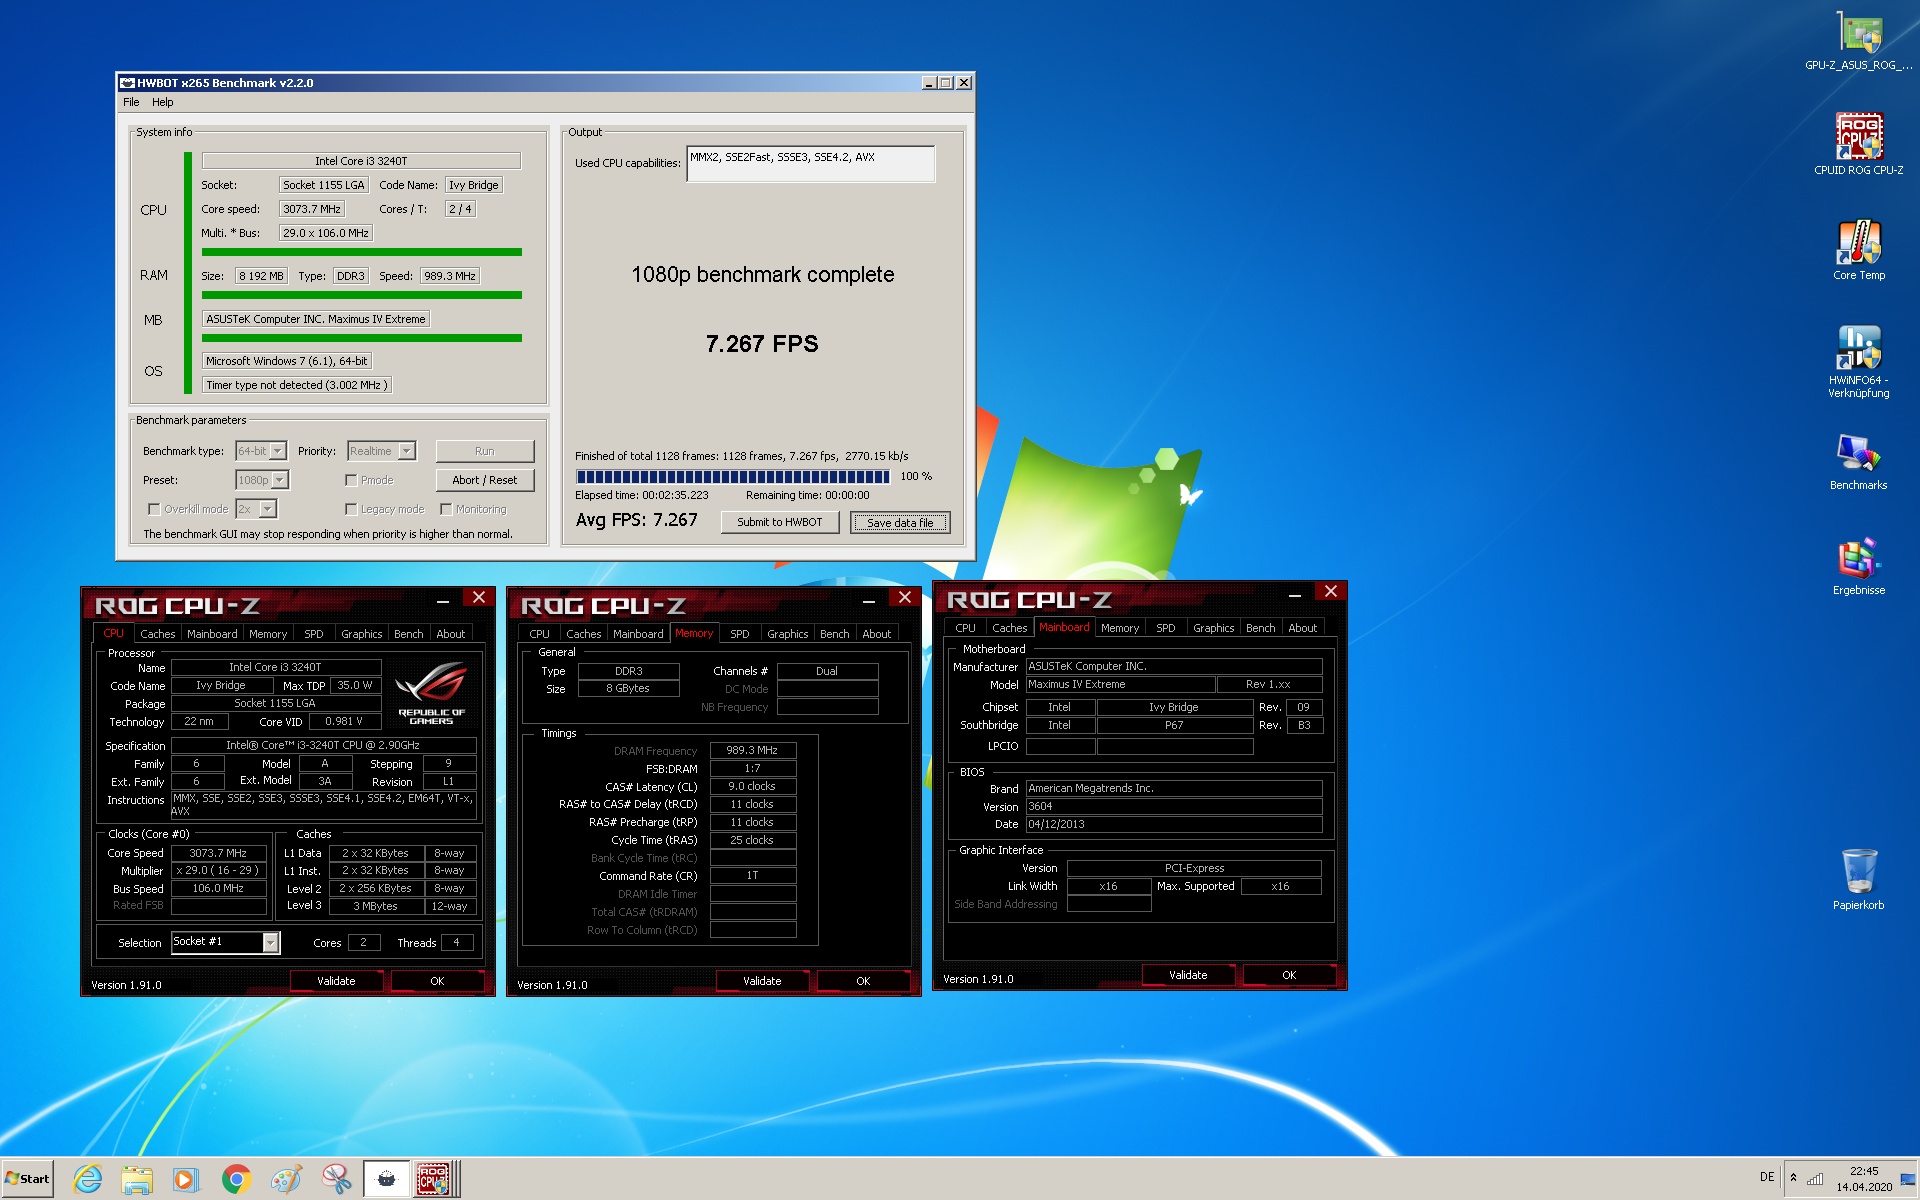Open Graphics tab in Mainboard window
Viewport: 1920px width, 1200px height.
click(x=1213, y=628)
